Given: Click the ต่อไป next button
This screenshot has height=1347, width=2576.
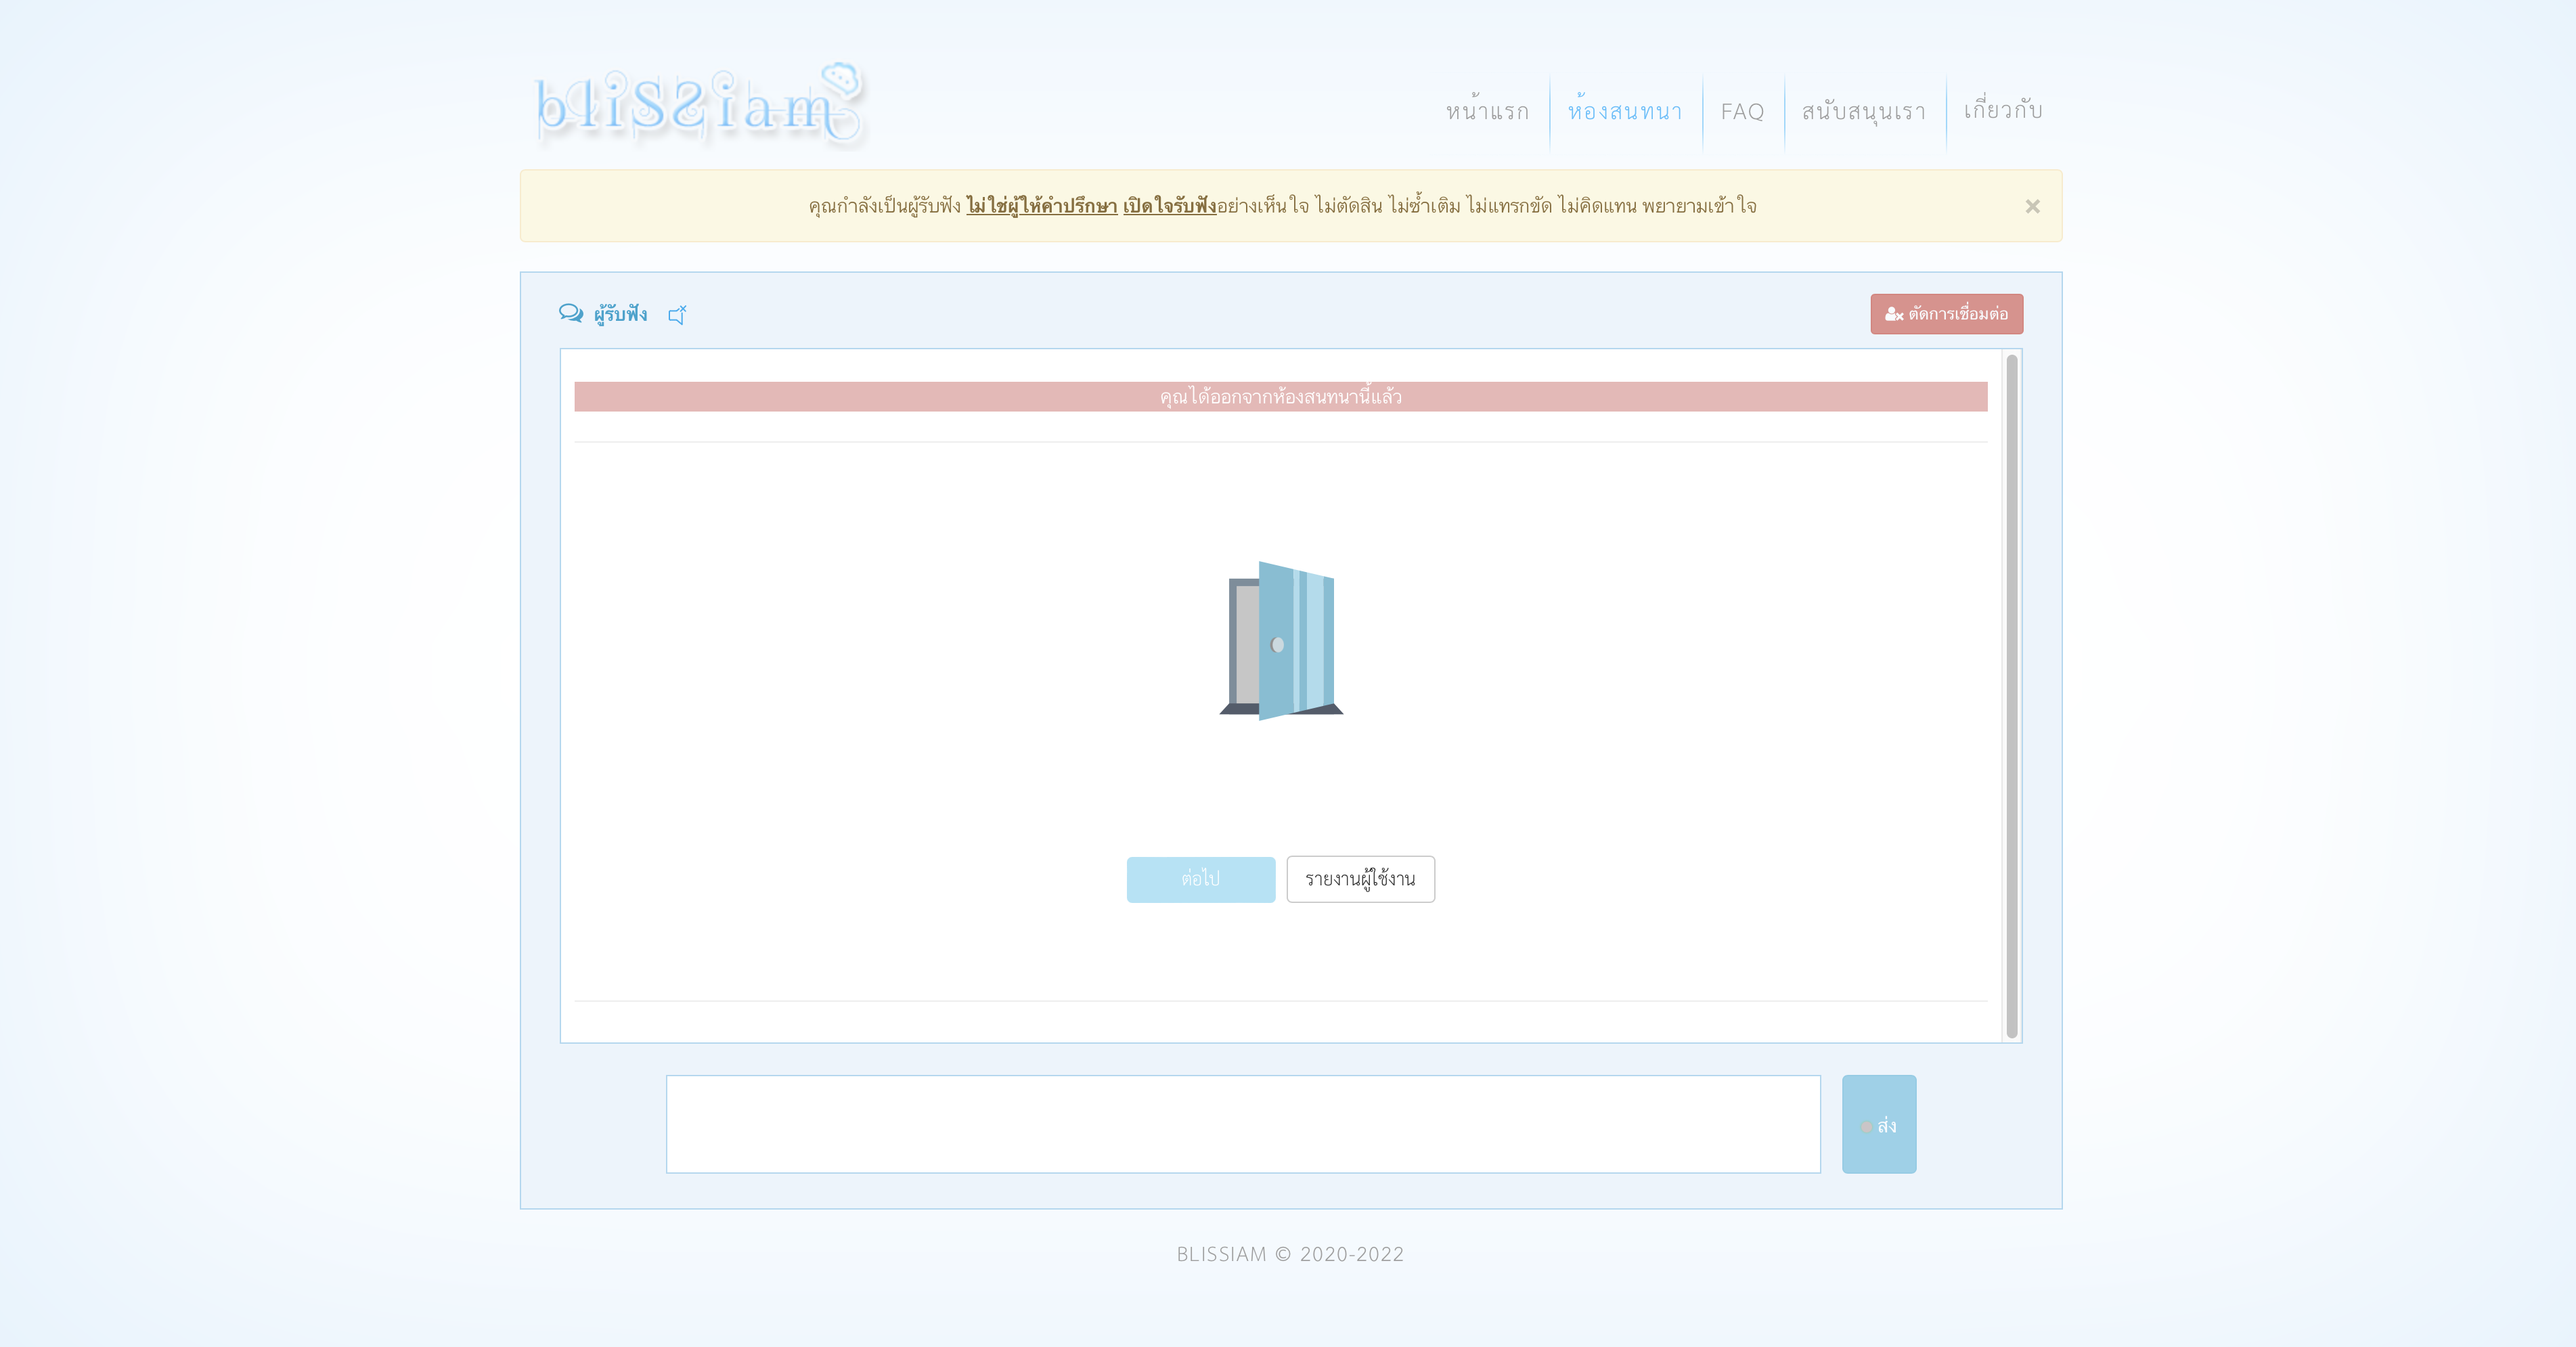Looking at the screenshot, I should coord(1200,879).
